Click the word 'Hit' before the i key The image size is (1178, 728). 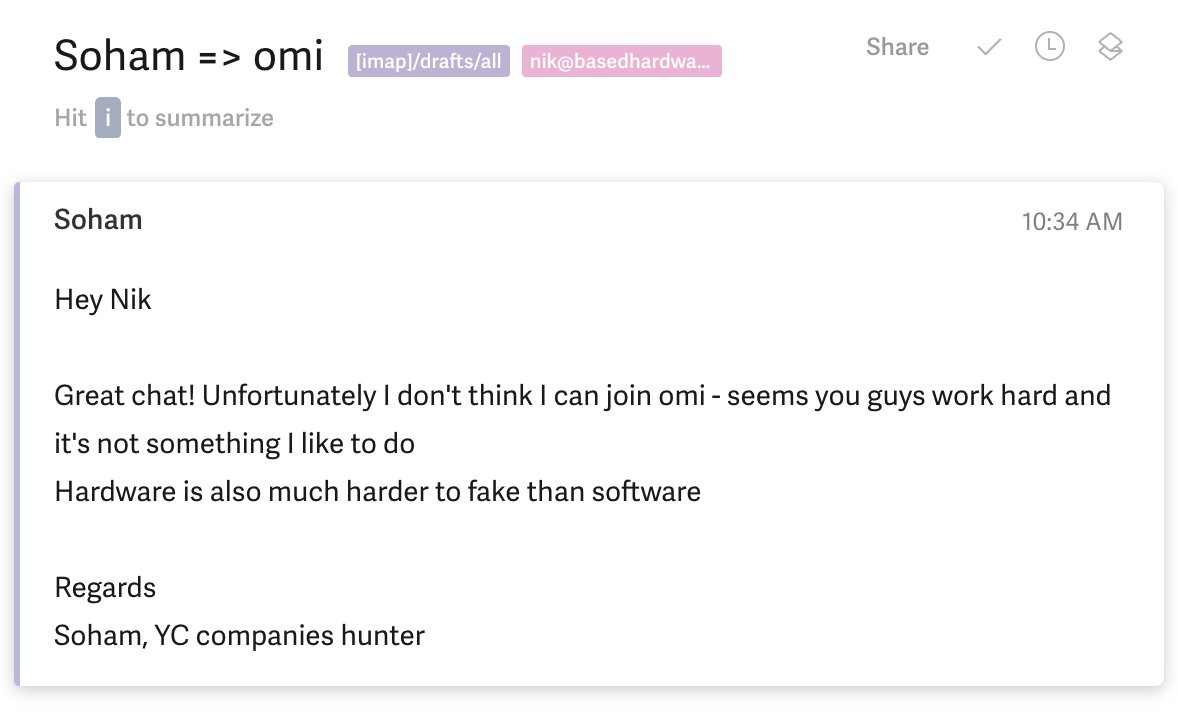point(71,118)
